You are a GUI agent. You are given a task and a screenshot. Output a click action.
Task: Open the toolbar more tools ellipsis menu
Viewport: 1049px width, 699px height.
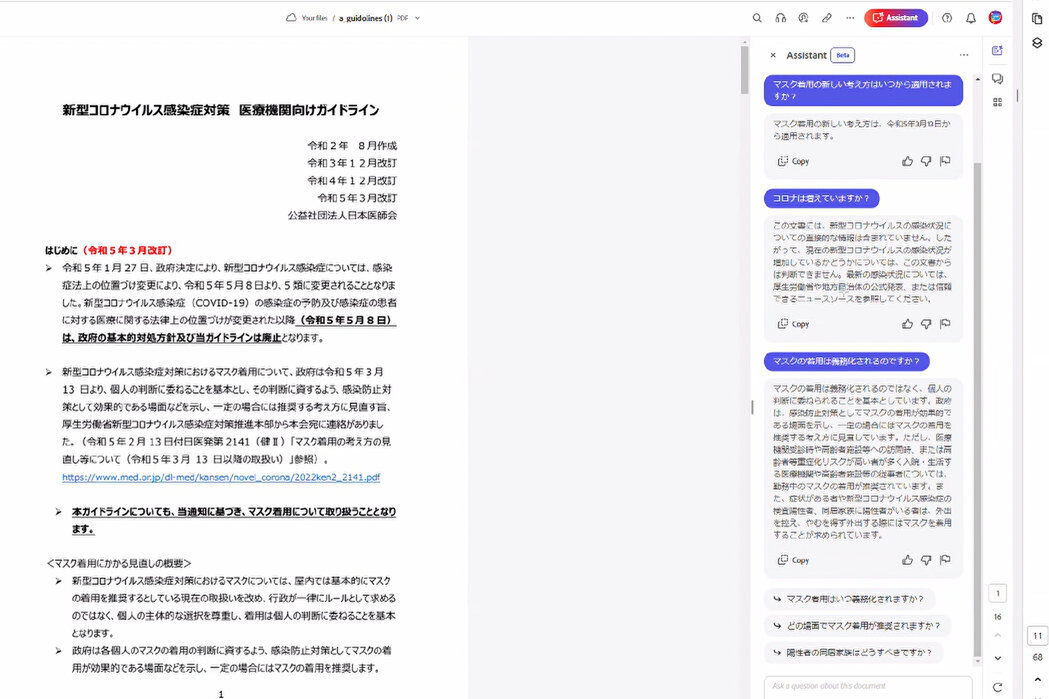pyautogui.click(x=850, y=18)
